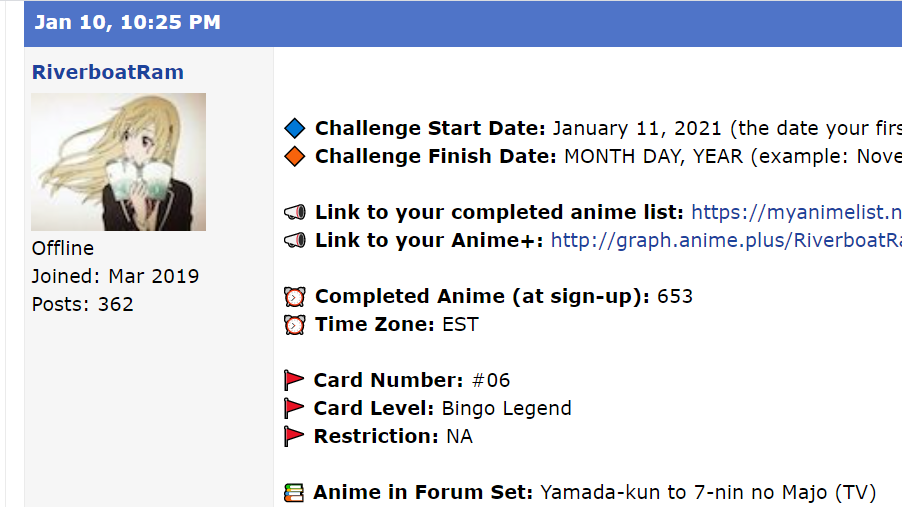902x507 pixels.
Task: Click the orange diamond beside Challenge Finish Date
Action: [x=294, y=157]
